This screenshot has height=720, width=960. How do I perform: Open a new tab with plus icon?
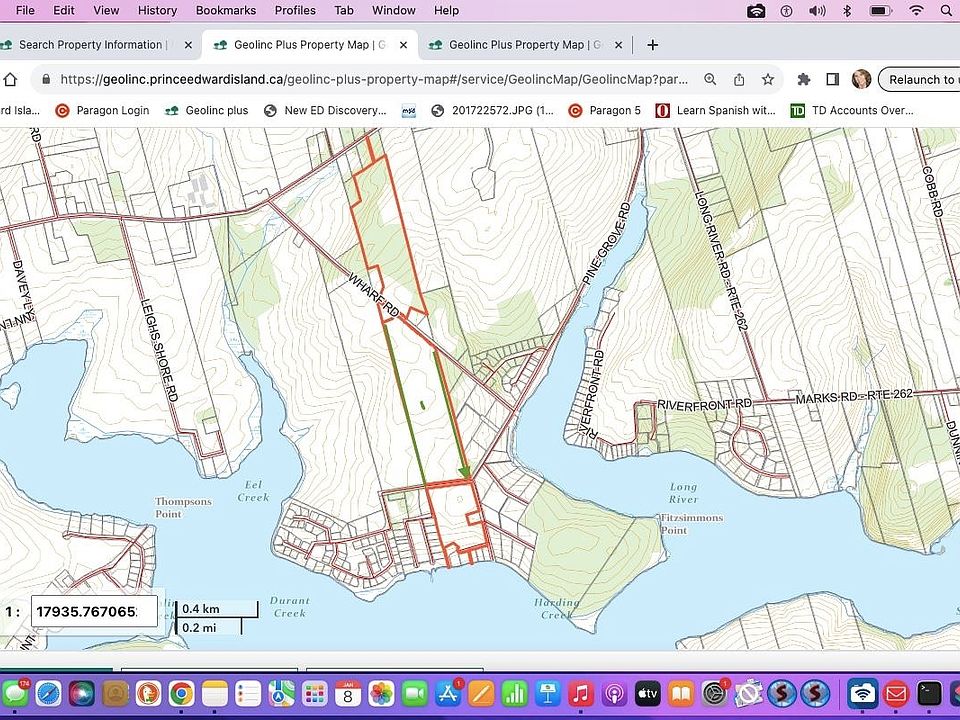point(653,45)
